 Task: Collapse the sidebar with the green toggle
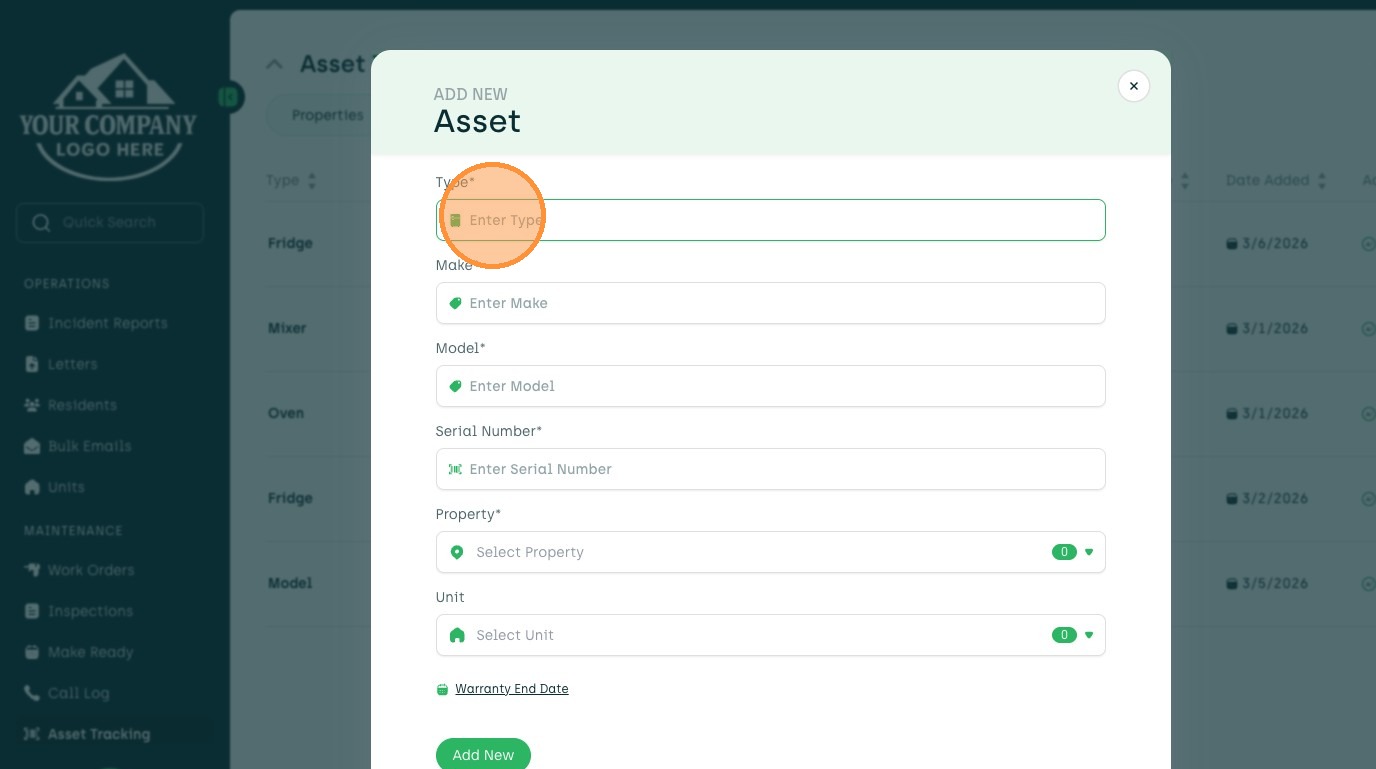(230, 97)
